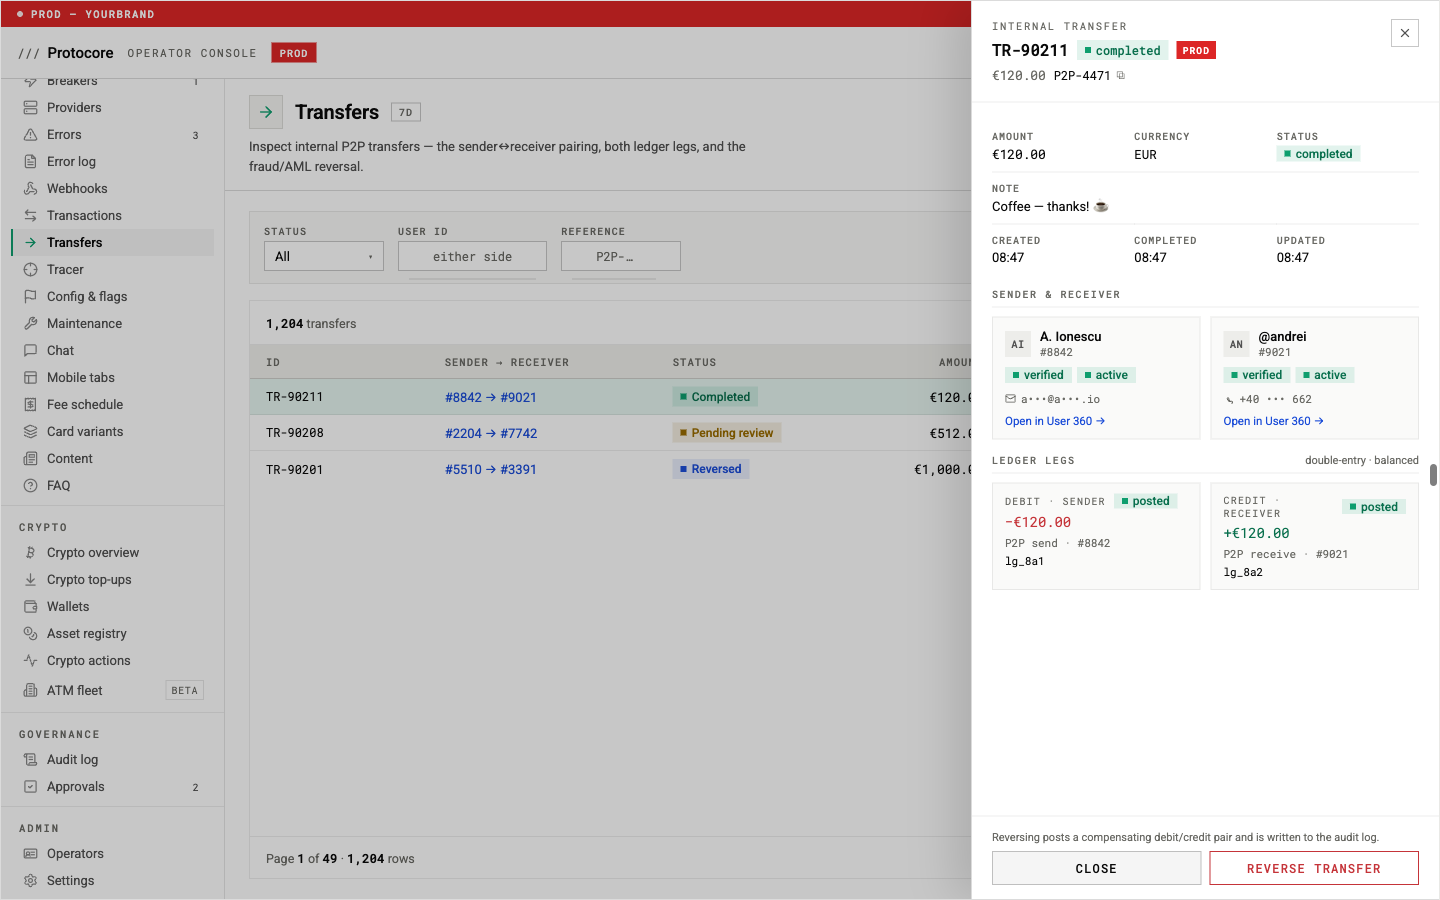
Task: Click the Transactions arrows icon
Action: click(x=30, y=216)
